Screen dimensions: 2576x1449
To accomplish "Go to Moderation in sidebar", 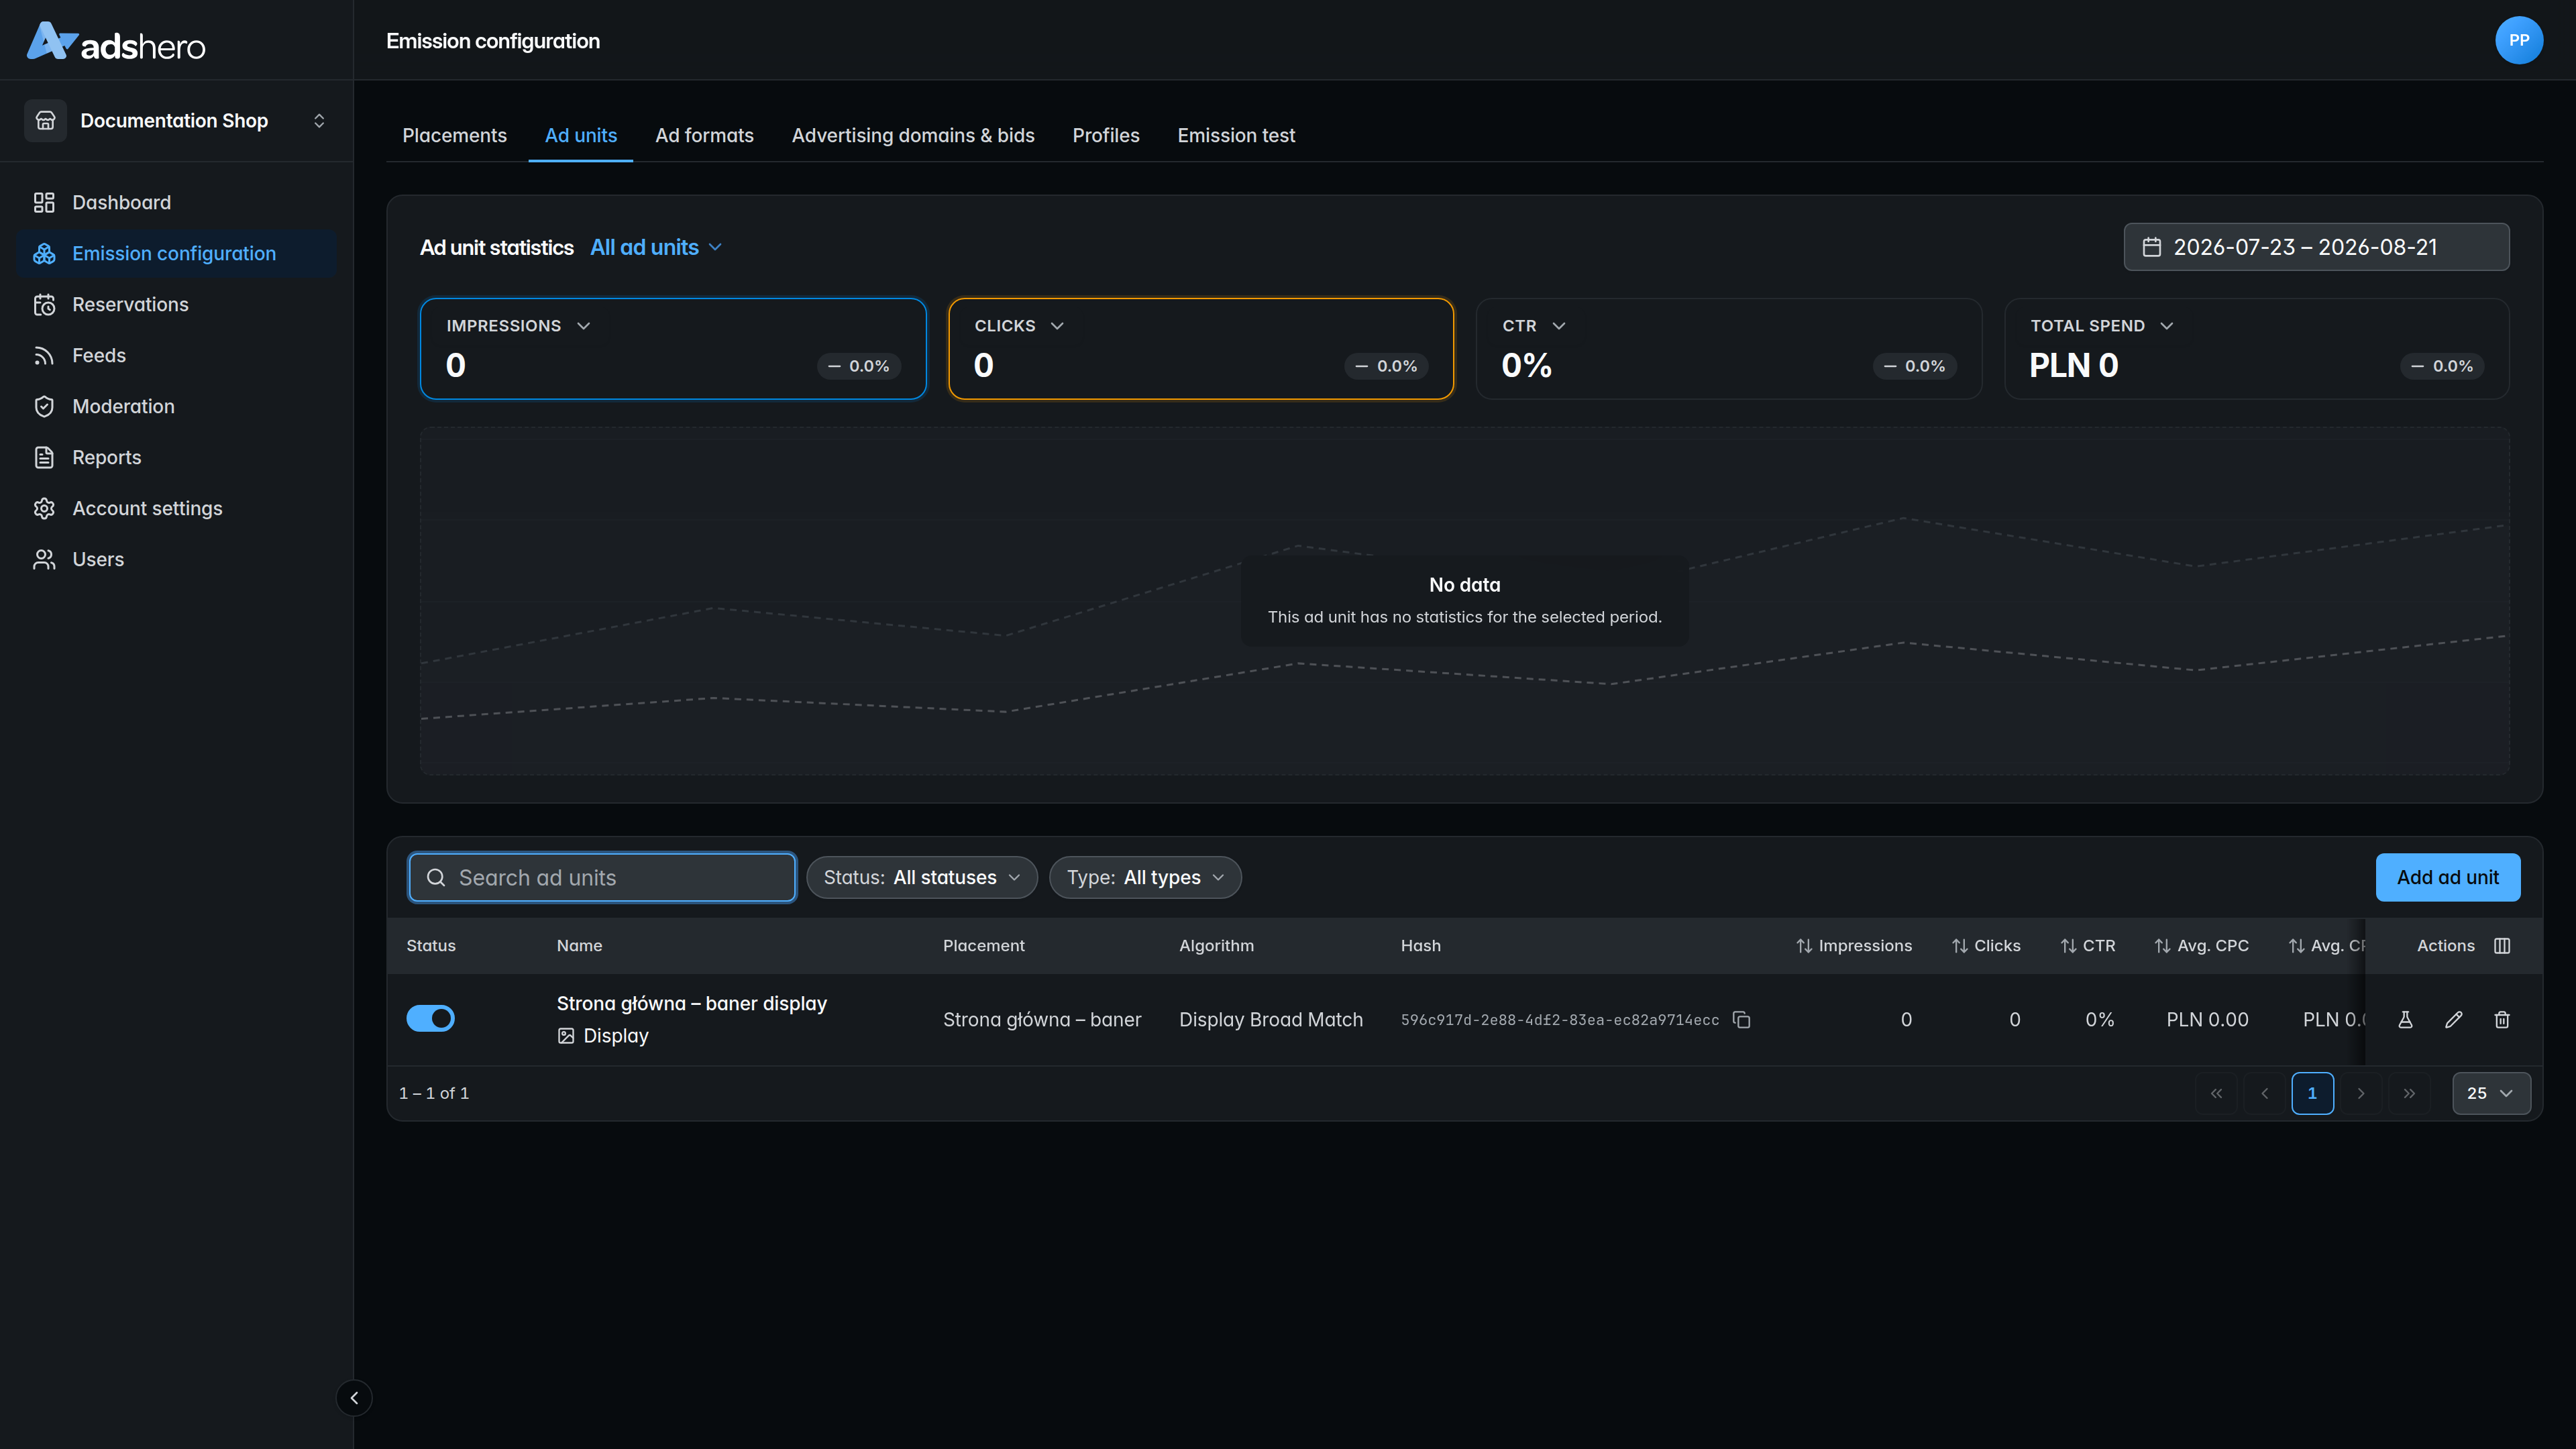I will coord(123,406).
